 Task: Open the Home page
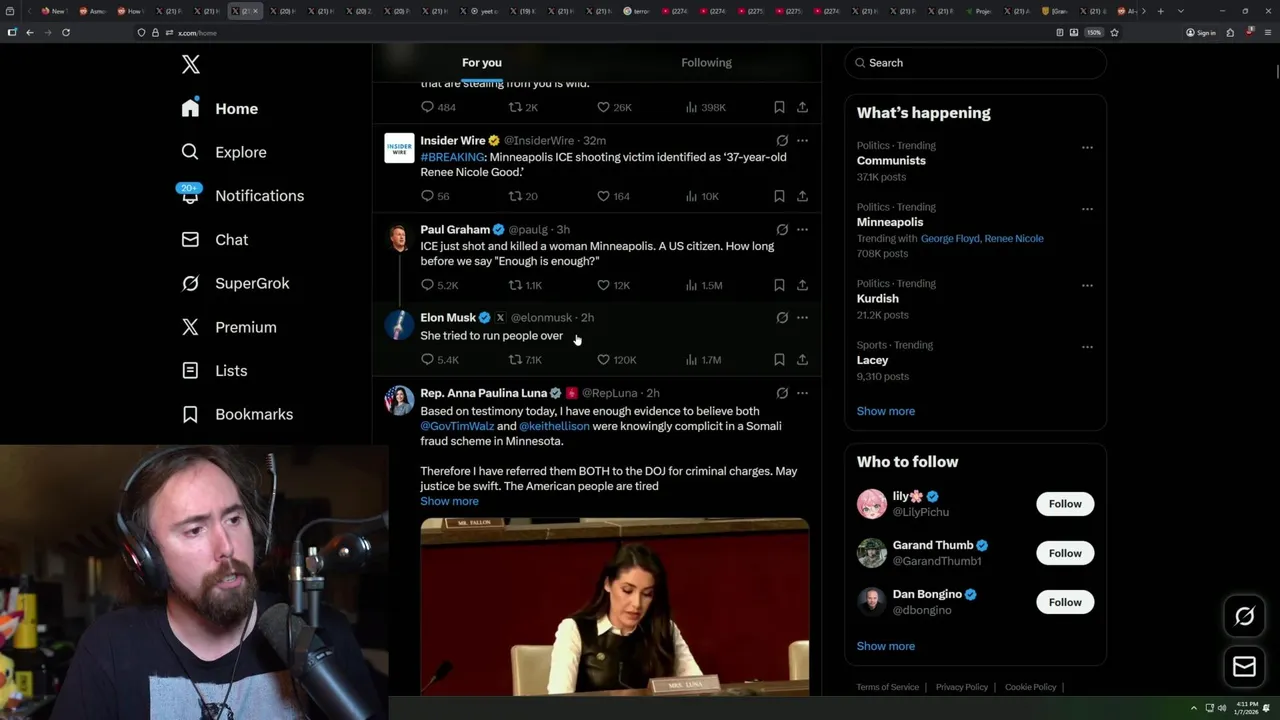220,108
